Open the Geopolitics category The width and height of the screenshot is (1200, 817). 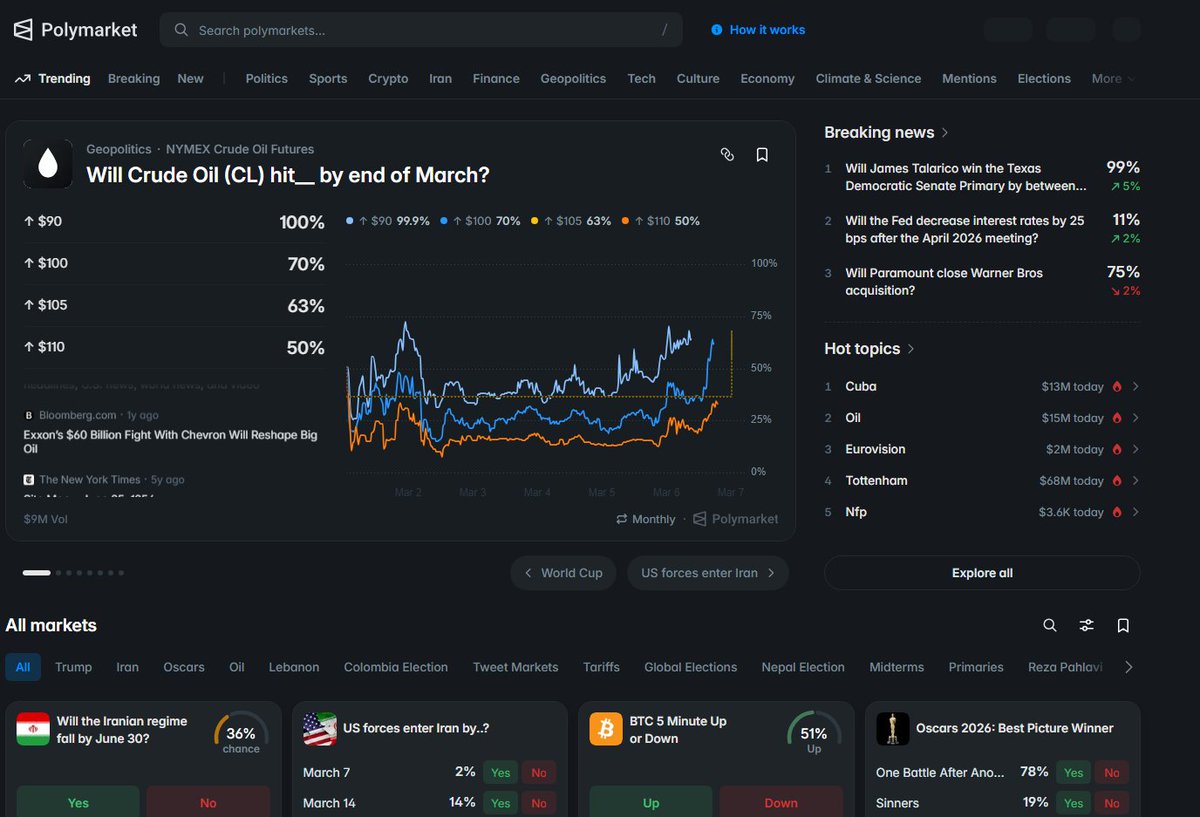[x=573, y=78]
